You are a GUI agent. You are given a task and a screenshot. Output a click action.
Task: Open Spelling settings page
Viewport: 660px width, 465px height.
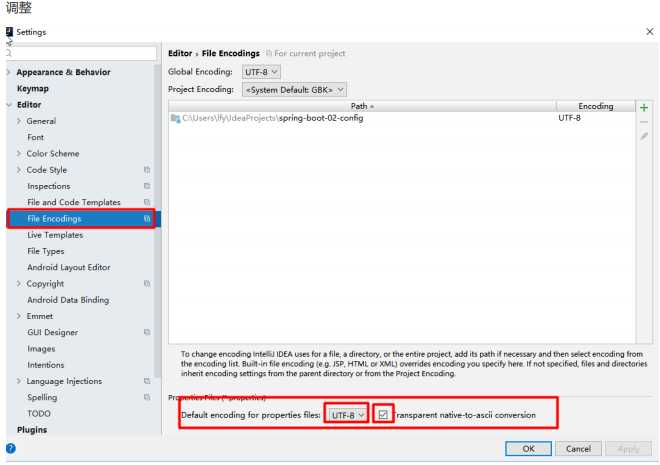click(x=42, y=397)
